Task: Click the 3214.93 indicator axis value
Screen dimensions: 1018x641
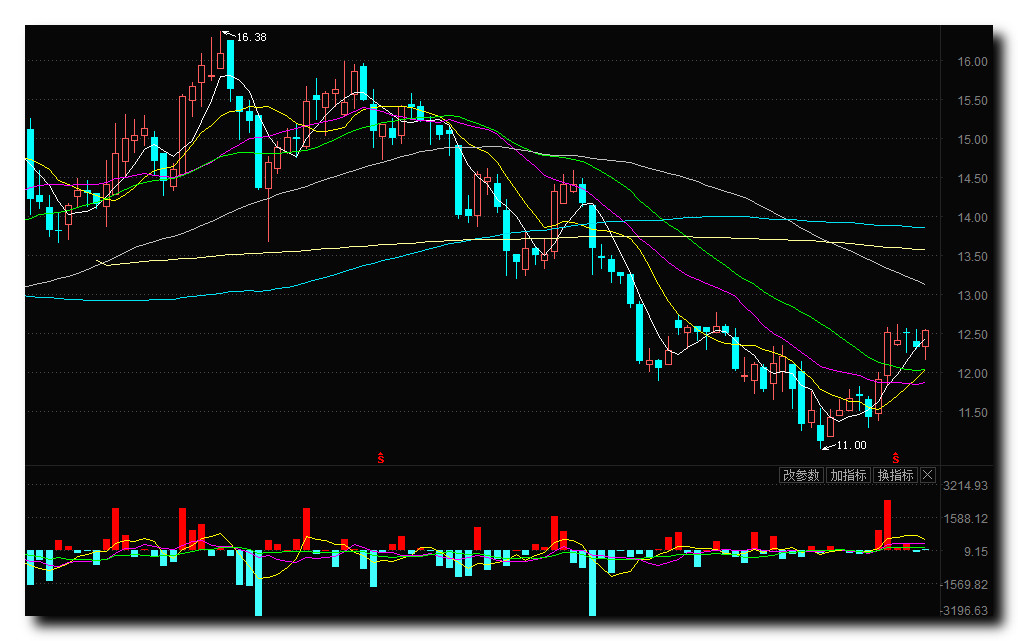Action: point(965,486)
